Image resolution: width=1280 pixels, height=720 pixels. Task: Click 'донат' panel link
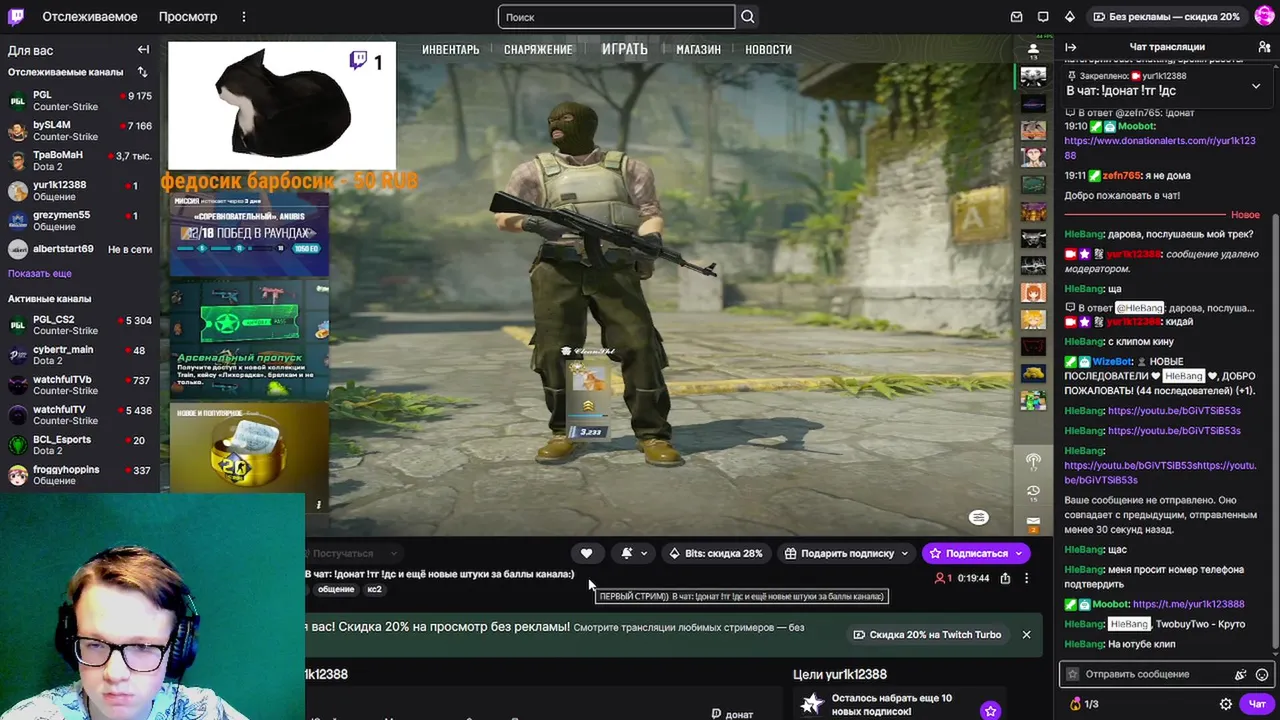point(732,714)
